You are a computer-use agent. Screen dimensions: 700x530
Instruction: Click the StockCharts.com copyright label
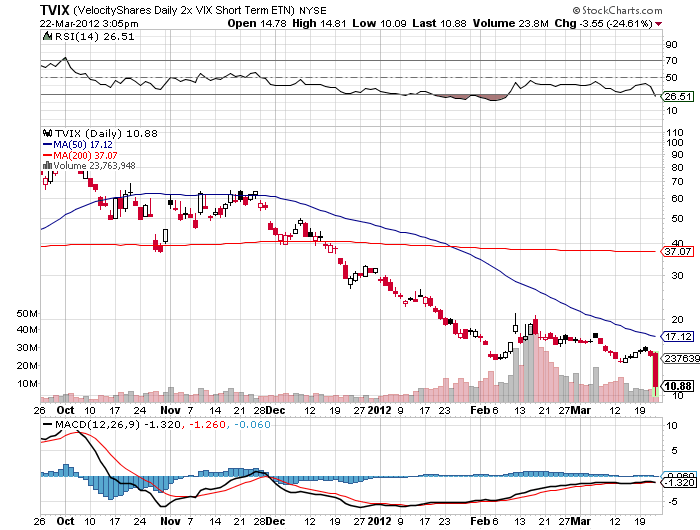(x=617, y=10)
